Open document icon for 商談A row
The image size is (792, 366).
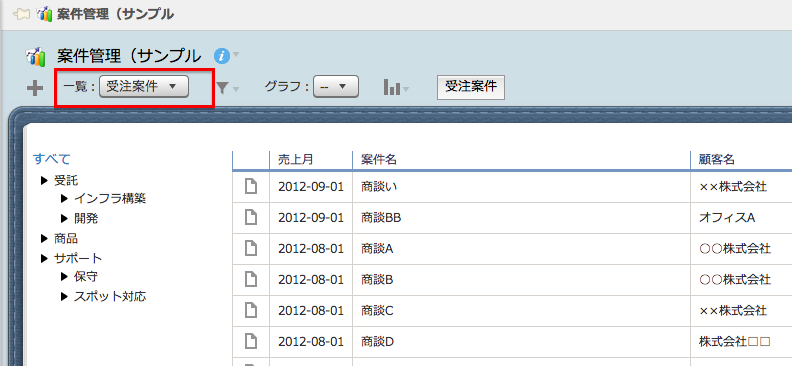click(x=251, y=248)
